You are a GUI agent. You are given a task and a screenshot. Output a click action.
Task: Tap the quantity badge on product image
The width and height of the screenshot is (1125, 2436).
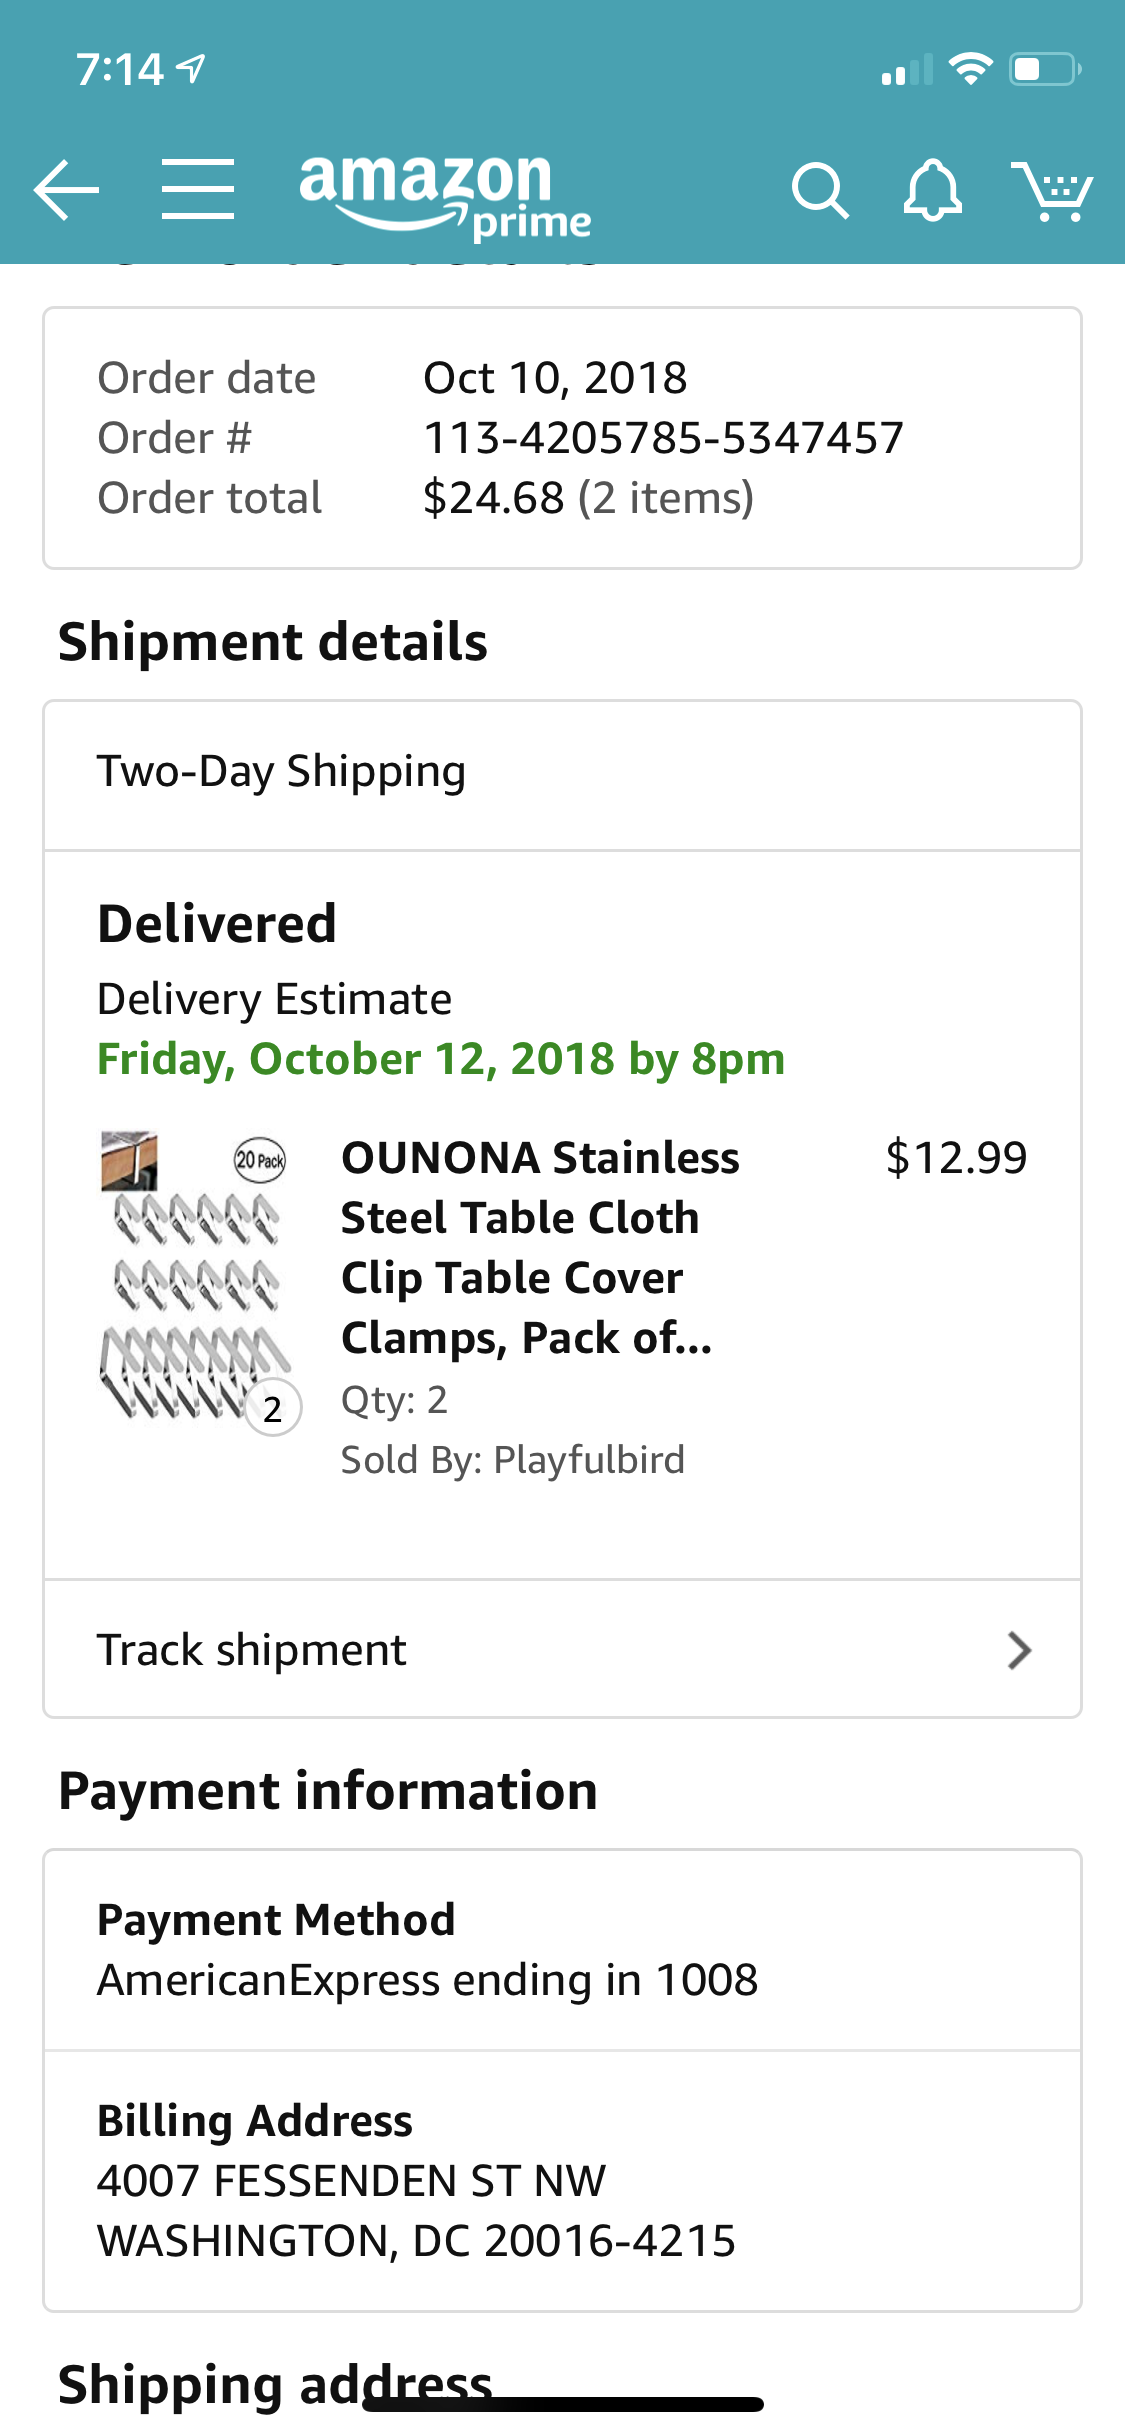273,1409
